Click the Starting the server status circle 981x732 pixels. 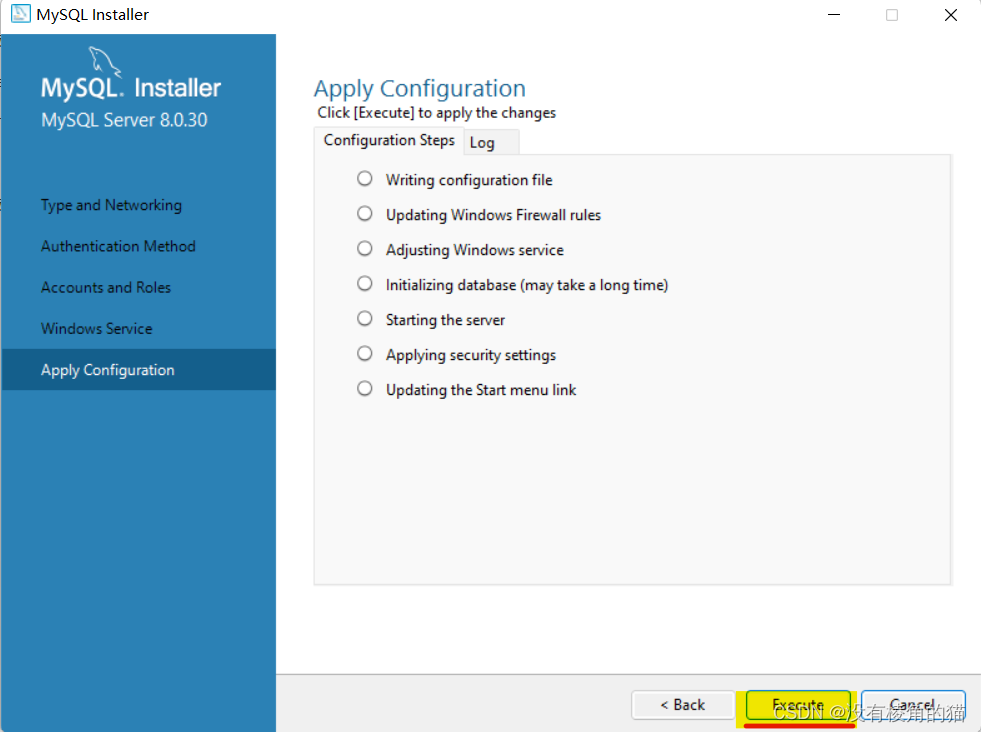tap(364, 318)
